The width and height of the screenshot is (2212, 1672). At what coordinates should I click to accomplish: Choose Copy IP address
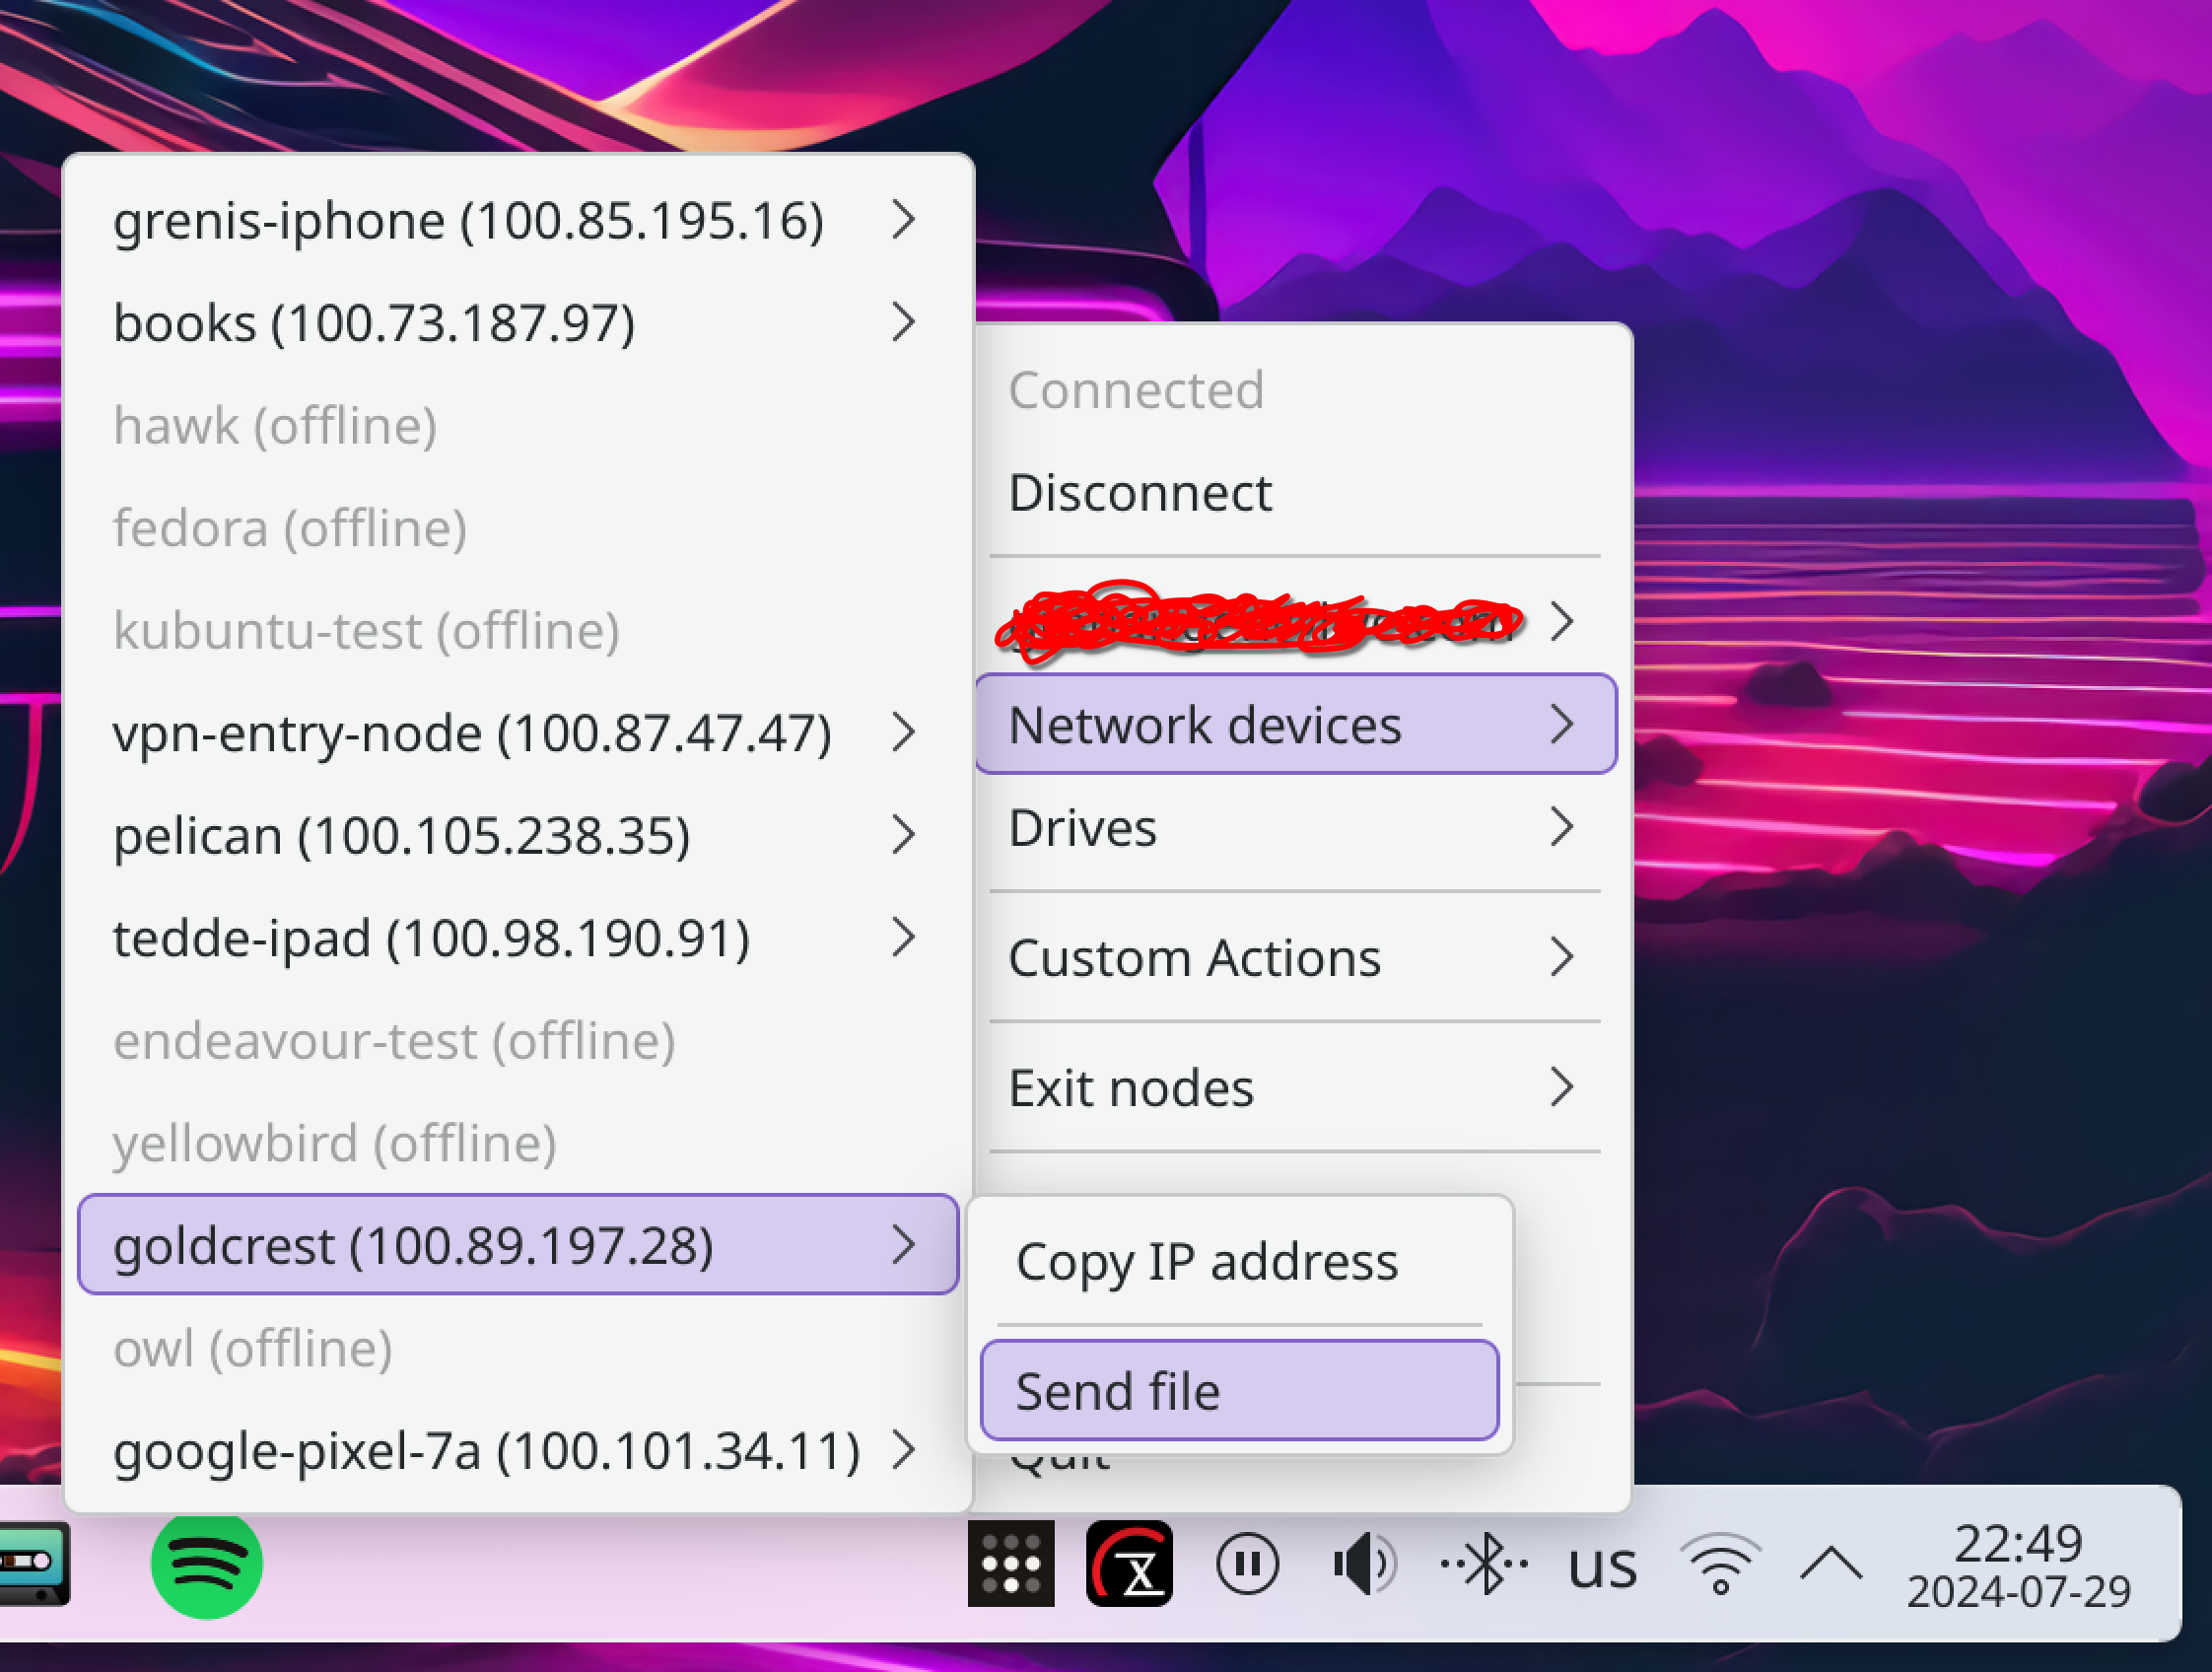[1239, 1262]
